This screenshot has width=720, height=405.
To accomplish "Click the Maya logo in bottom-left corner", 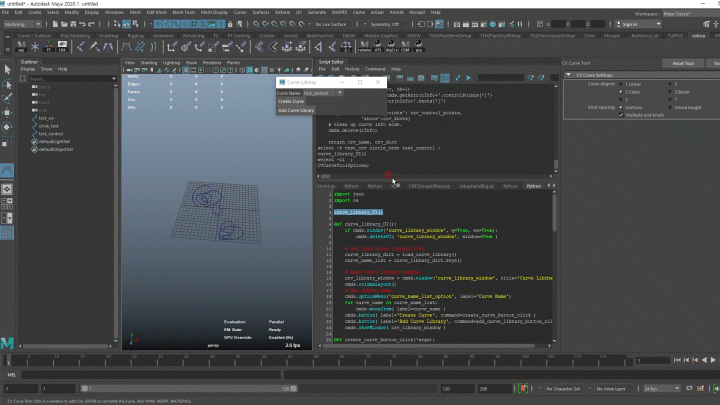I will (x=7, y=343).
